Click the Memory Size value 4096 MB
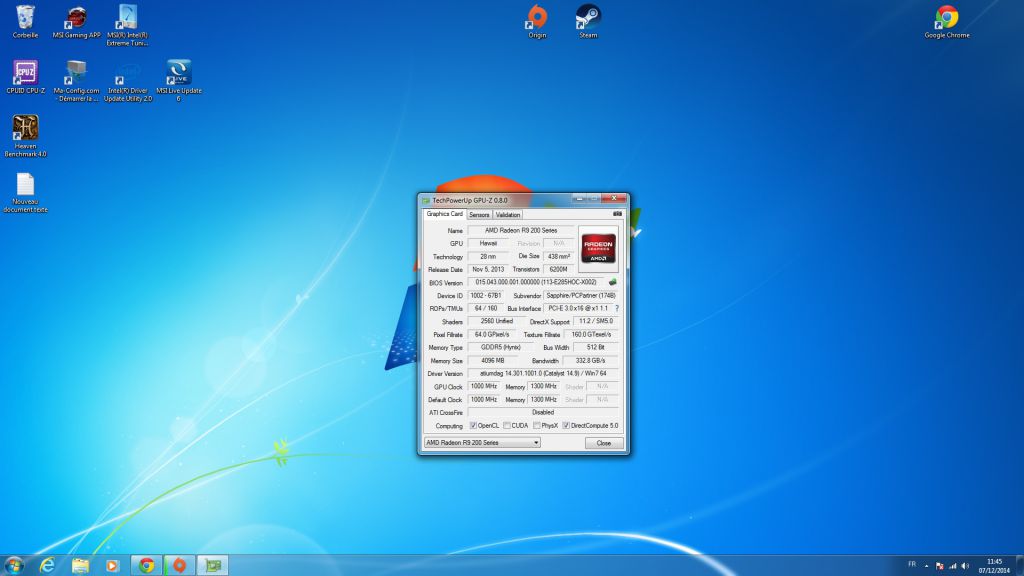1024x576 pixels. 492,360
